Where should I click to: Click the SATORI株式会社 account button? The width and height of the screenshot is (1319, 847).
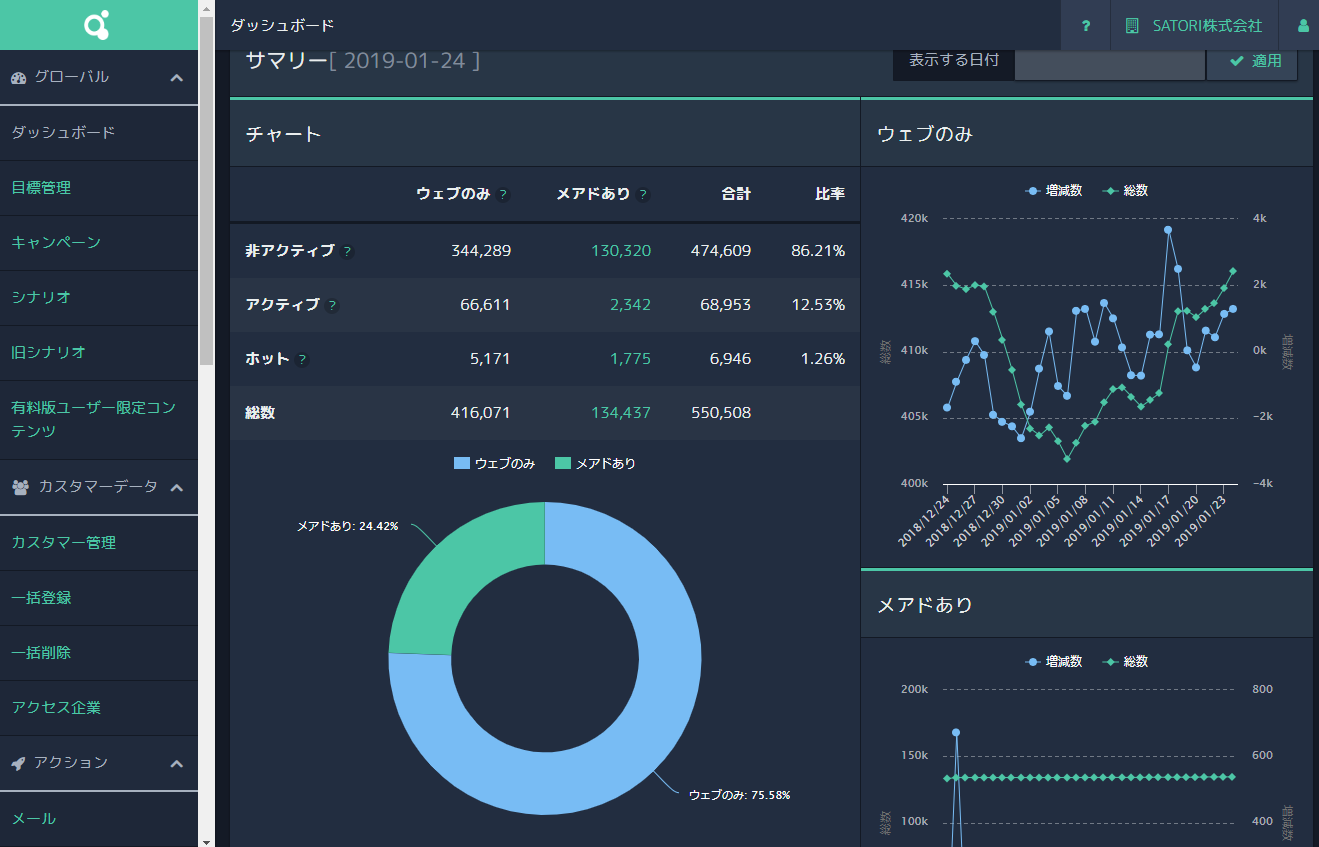(1194, 26)
